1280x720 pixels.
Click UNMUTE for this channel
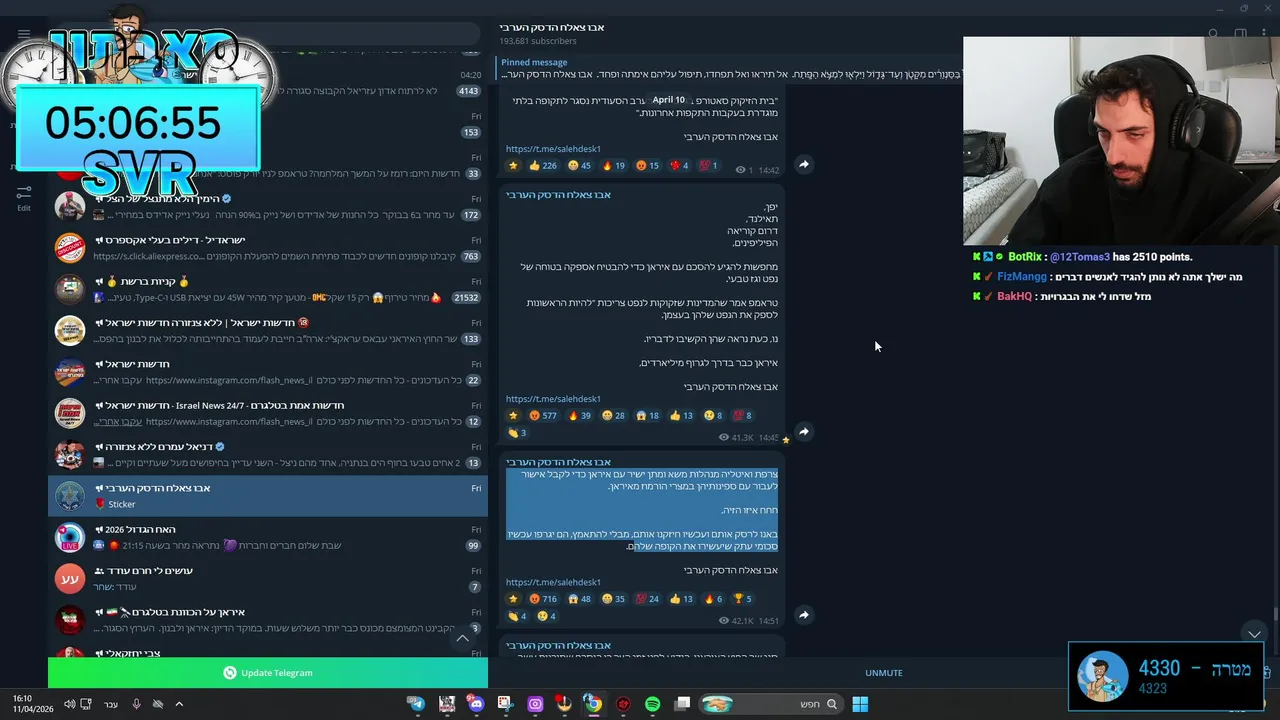[x=884, y=673]
